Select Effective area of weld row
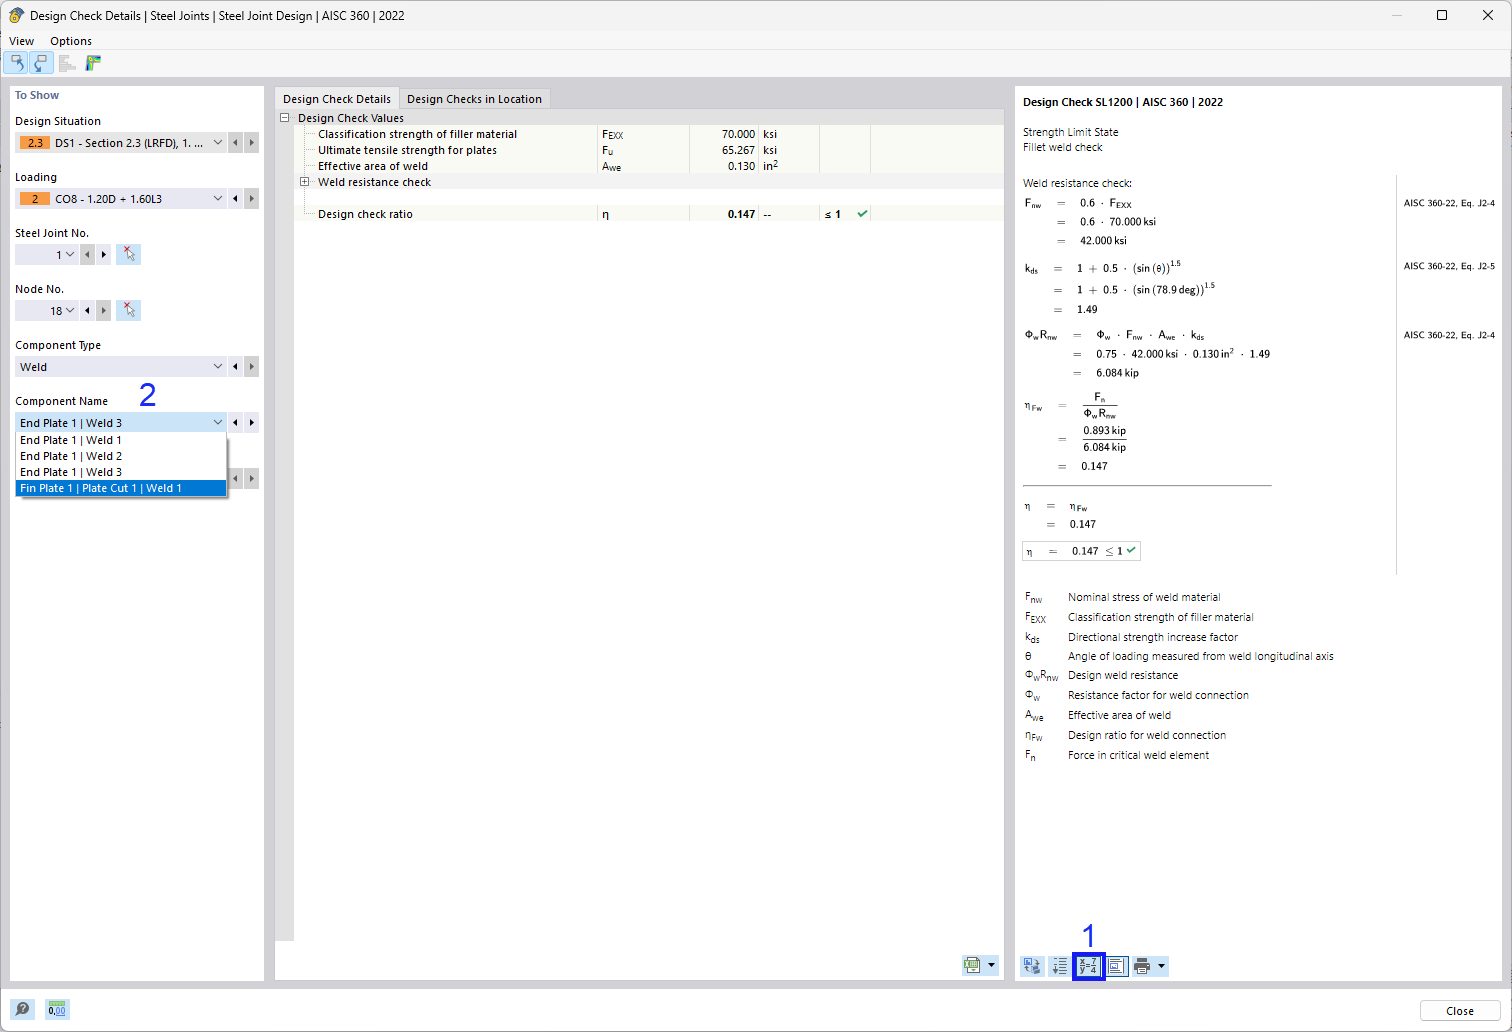The width and height of the screenshot is (1512, 1032). coord(649,166)
